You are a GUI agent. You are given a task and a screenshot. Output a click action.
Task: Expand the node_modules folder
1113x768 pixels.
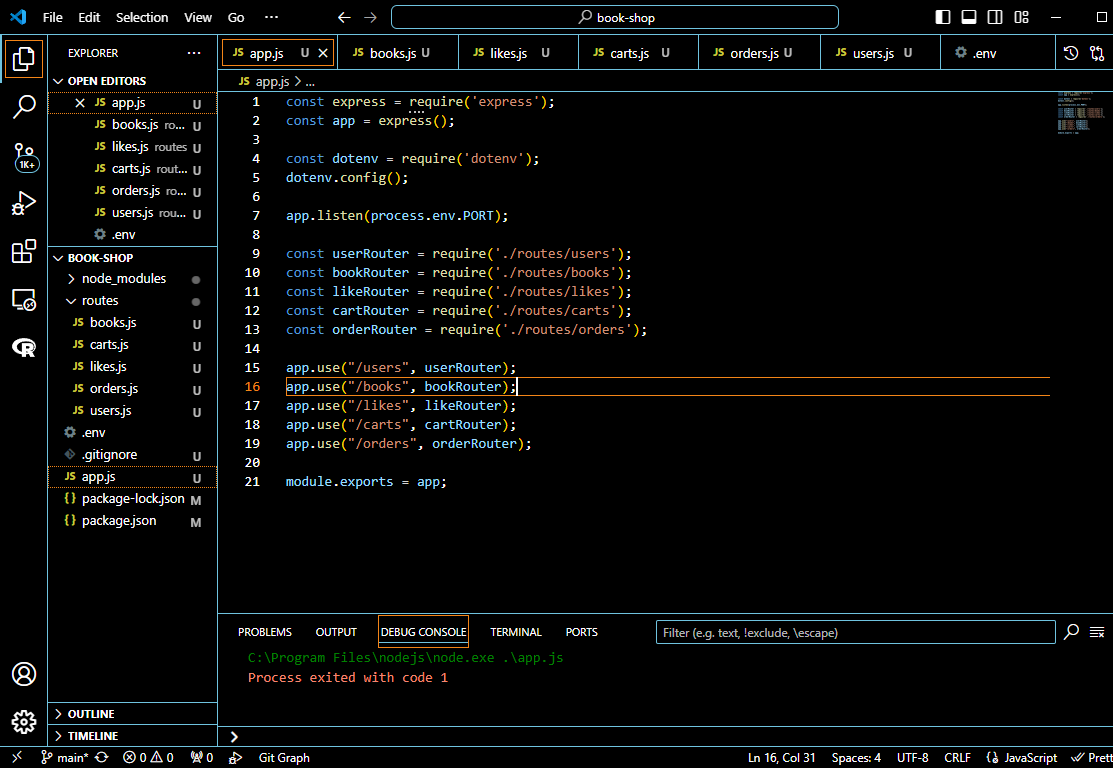click(x=132, y=279)
